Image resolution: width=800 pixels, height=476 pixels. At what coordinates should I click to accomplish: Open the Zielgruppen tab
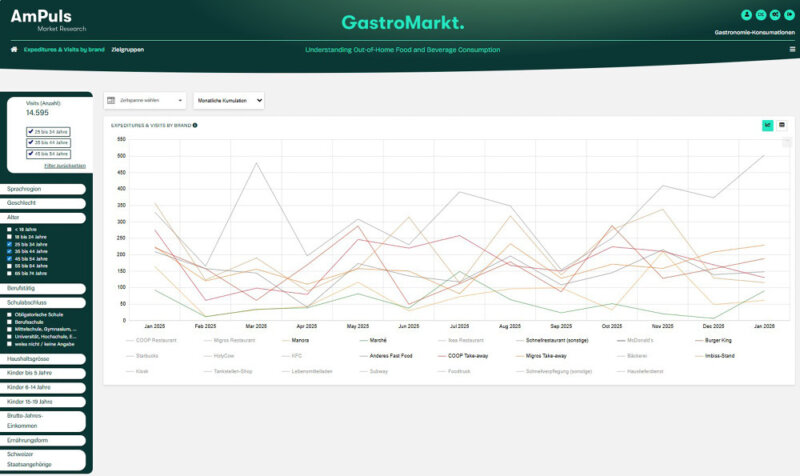(128, 49)
